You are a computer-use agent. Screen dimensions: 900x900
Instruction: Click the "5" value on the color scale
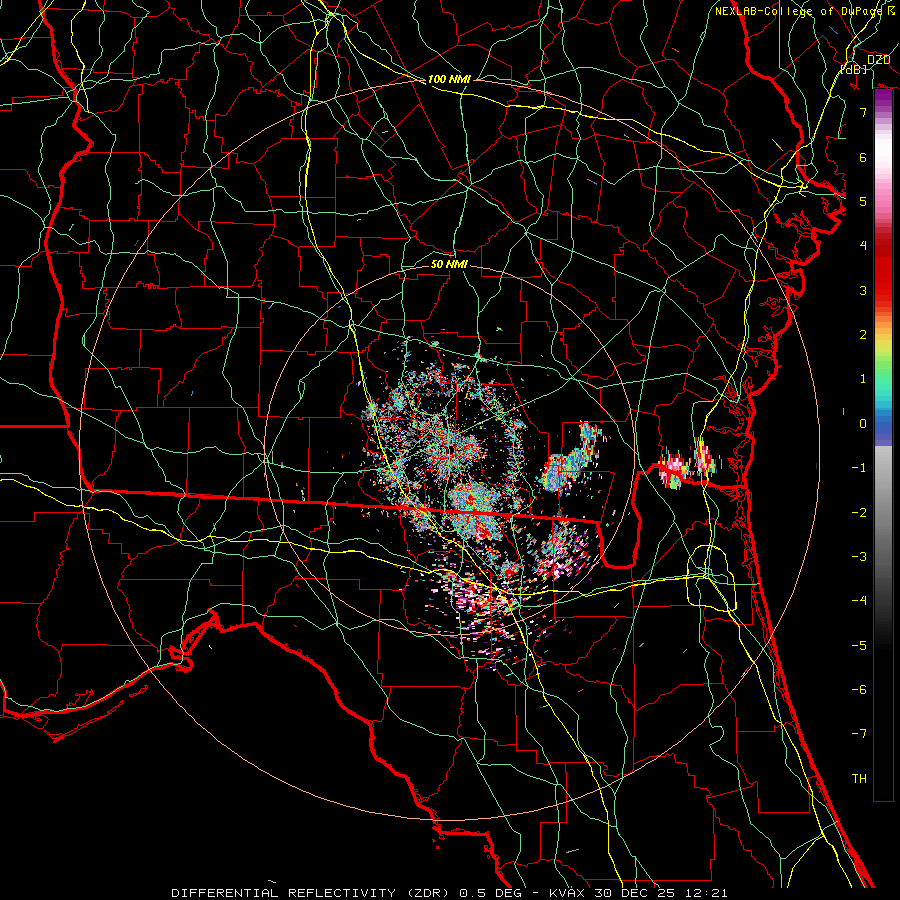[863, 201]
